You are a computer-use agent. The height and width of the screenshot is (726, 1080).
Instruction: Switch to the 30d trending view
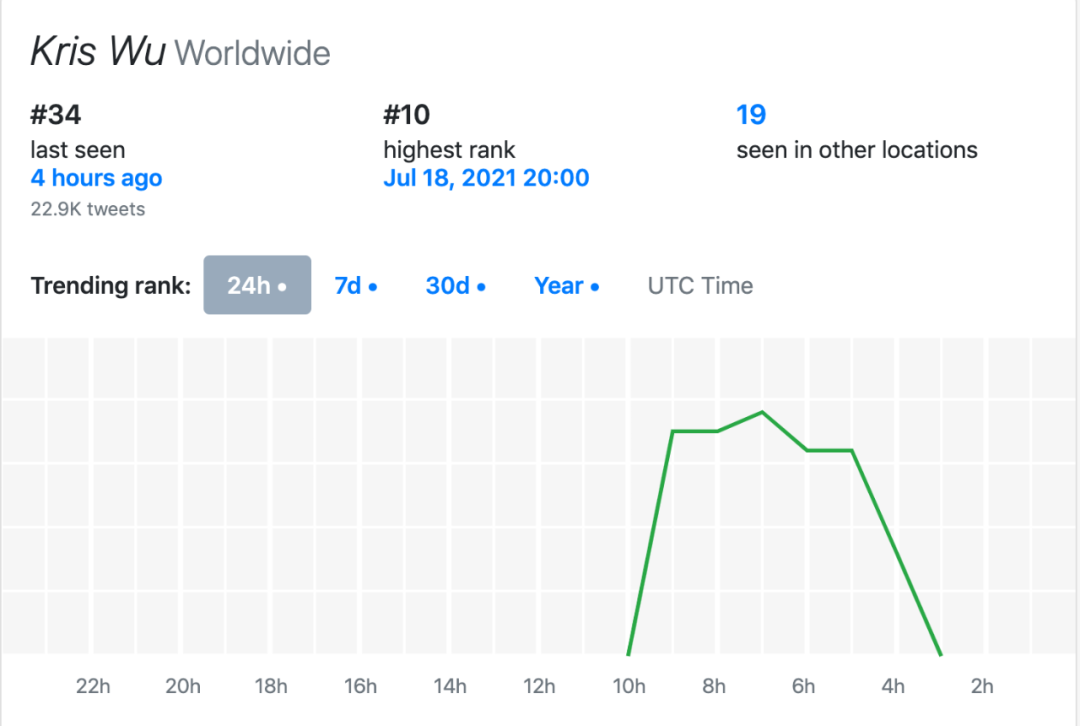455,286
